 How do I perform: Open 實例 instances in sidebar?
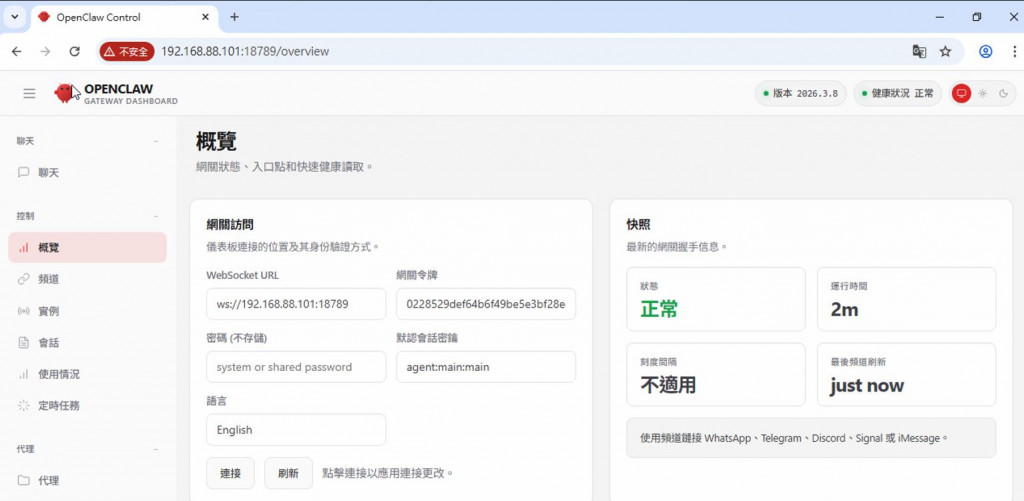[88, 311]
